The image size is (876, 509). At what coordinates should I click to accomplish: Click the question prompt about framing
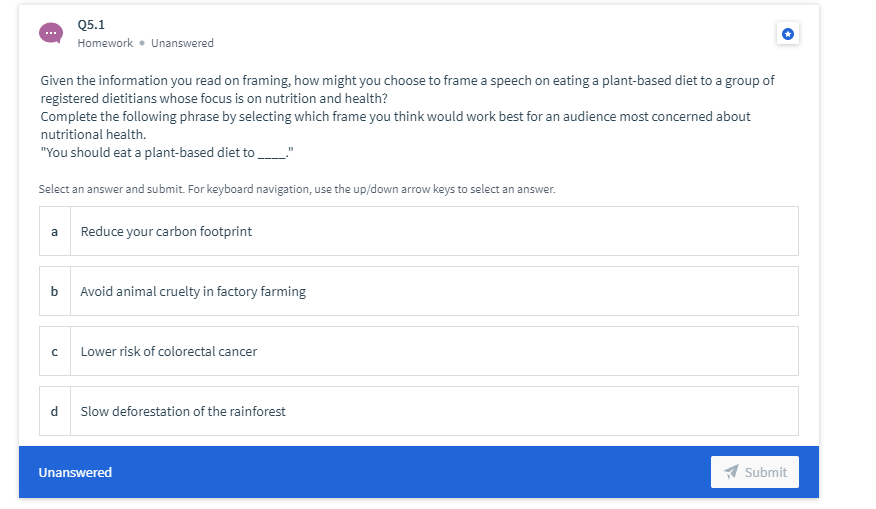click(x=407, y=89)
